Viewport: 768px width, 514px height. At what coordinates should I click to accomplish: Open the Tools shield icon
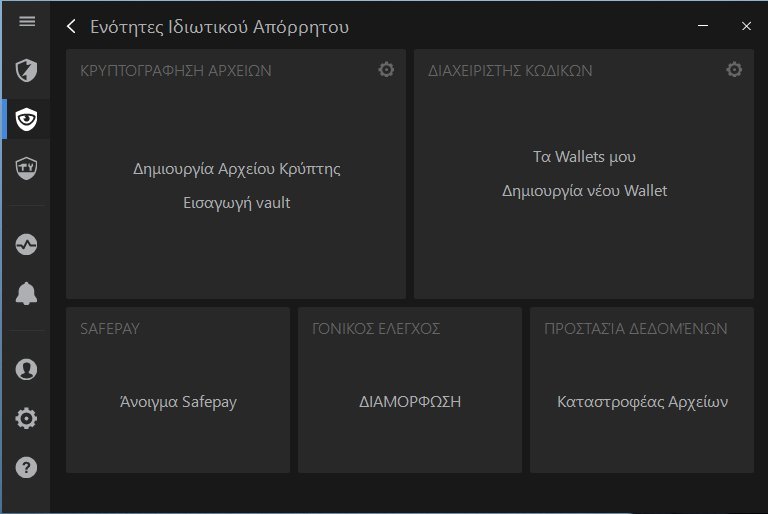(x=26, y=168)
